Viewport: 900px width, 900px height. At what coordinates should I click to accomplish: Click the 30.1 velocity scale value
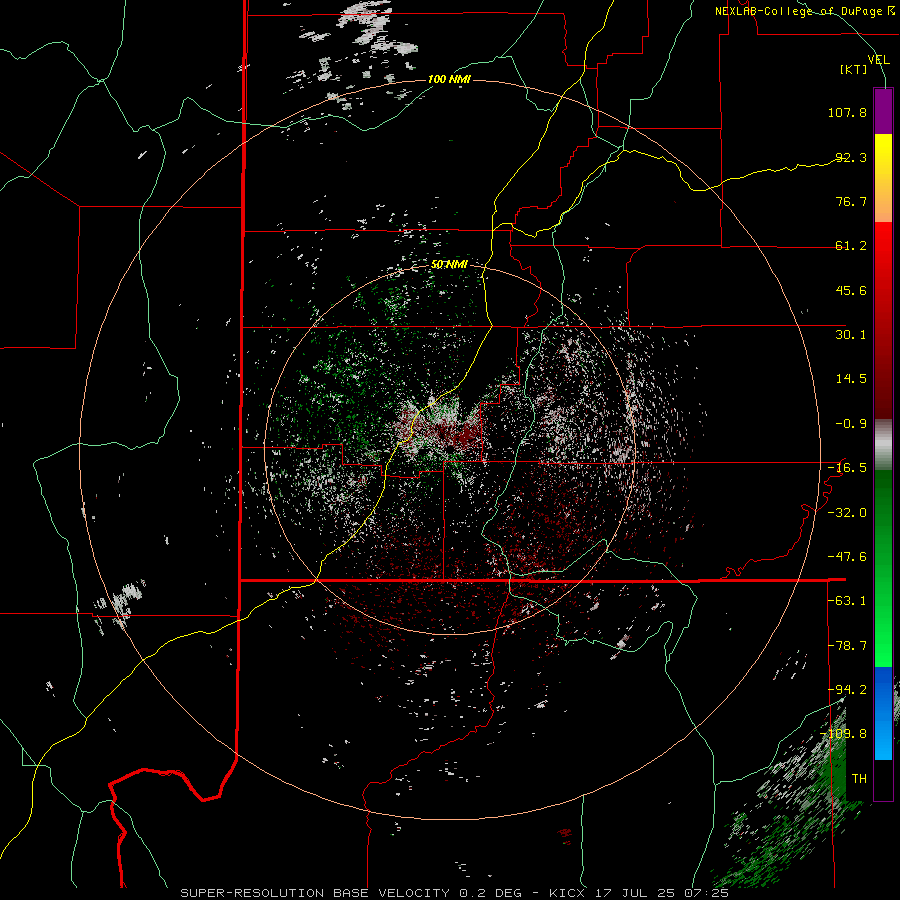(851, 335)
